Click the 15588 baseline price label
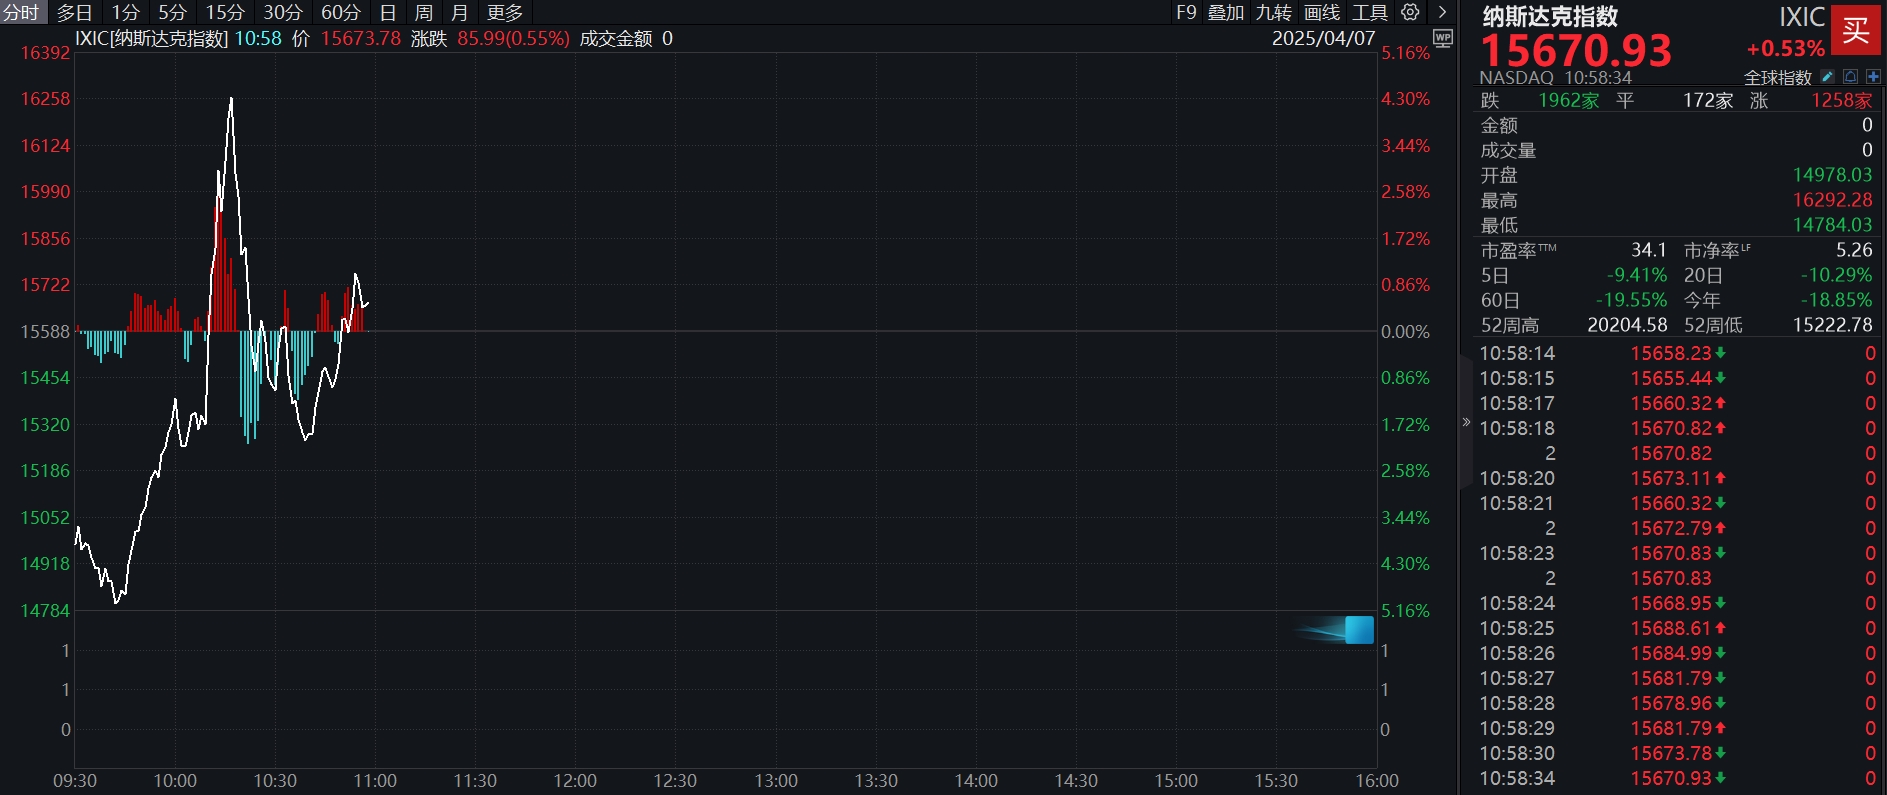Screen dimensions: 1887x795 click(x=45, y=331)
